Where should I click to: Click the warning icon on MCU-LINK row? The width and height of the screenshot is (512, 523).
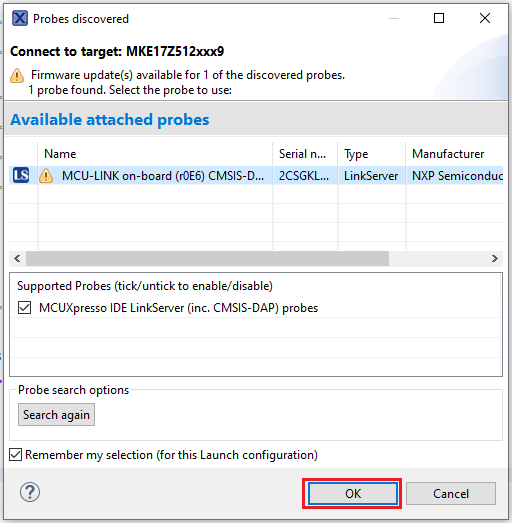pos(46,176)
